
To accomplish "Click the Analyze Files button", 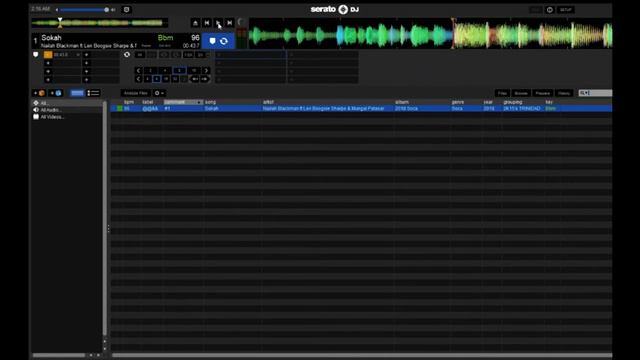I will coord(136,93).
